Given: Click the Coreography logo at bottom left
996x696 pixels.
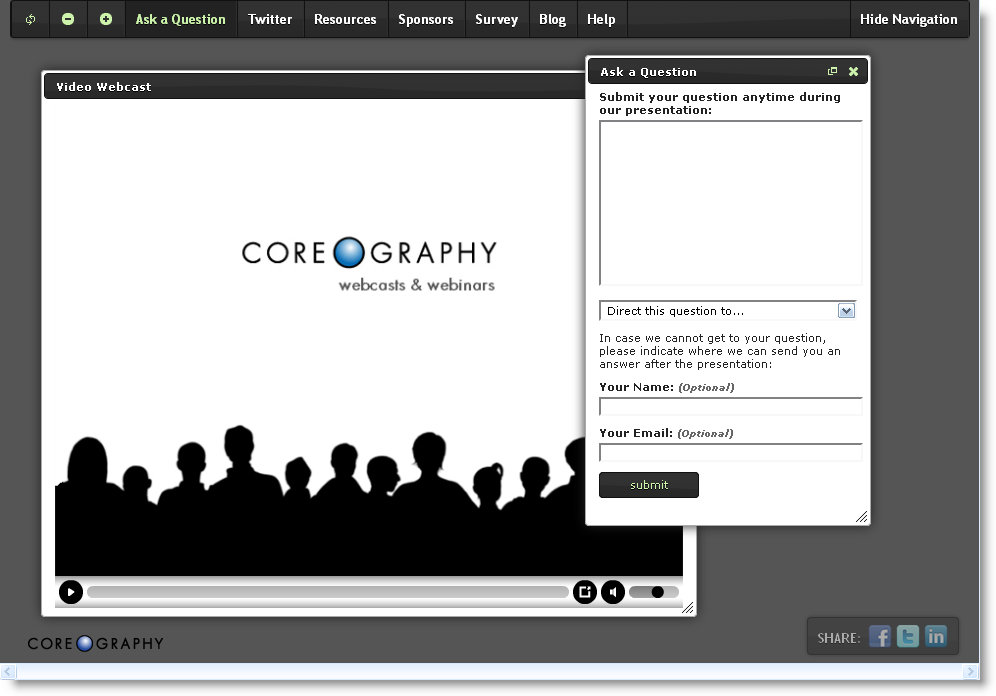Looking at the screenshot, I should pyautogui.click(x=95, y=643).
